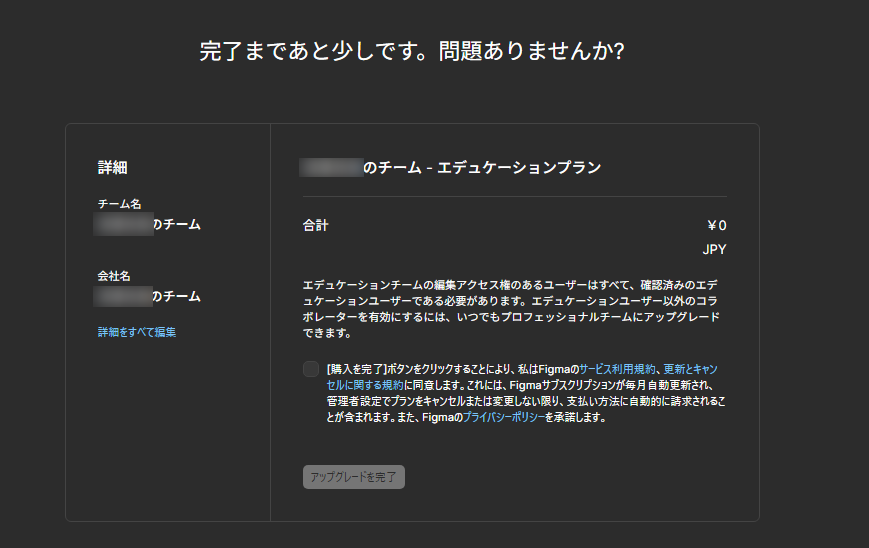Click the ¥0 total amount
869x548 pixels.
tap(716, 226)
